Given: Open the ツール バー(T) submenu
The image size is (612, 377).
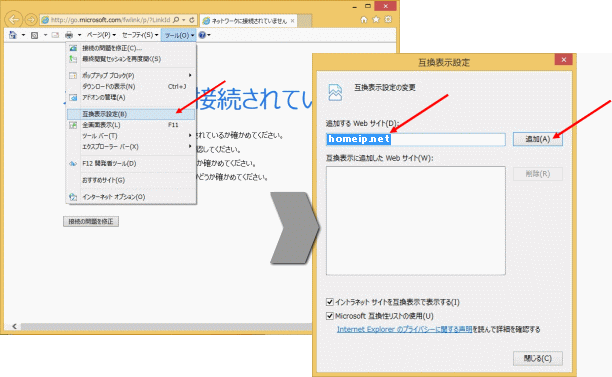Looking at the screenshot, I should point(131,136).
